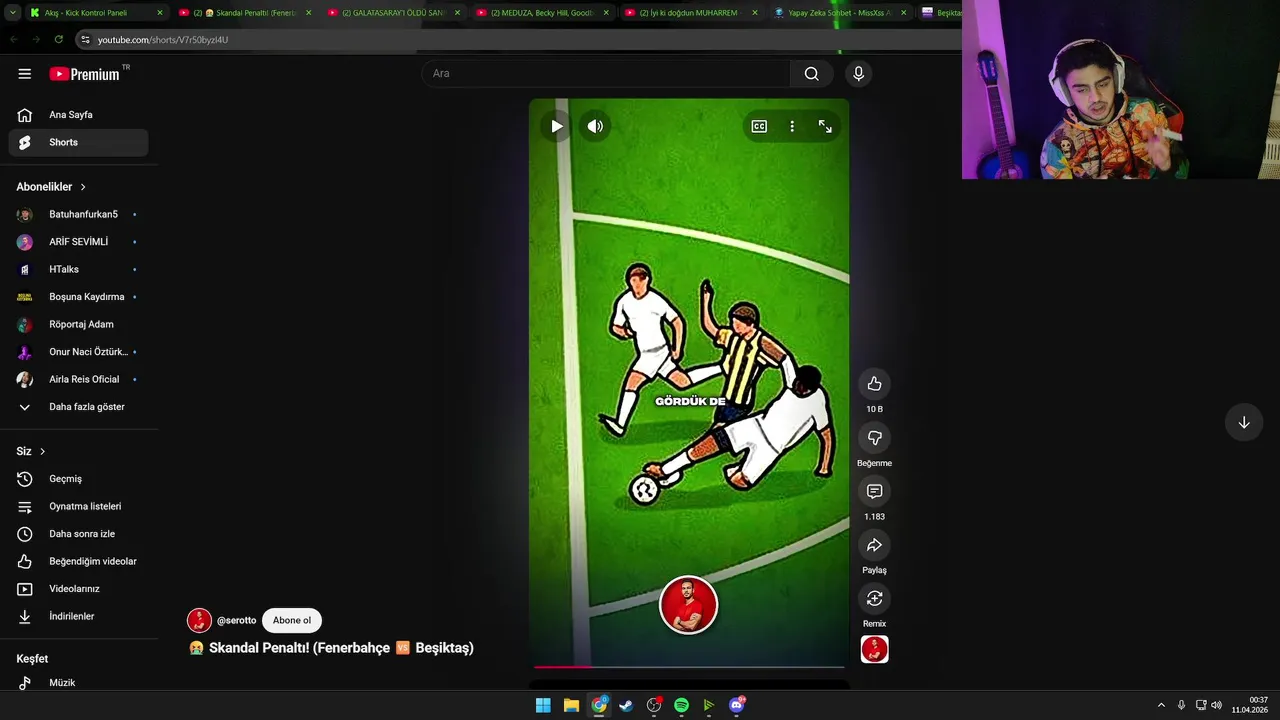Open File Explorer from taskbar
The width and height of the screenshot is (1280, 720).
click(571, 705)
